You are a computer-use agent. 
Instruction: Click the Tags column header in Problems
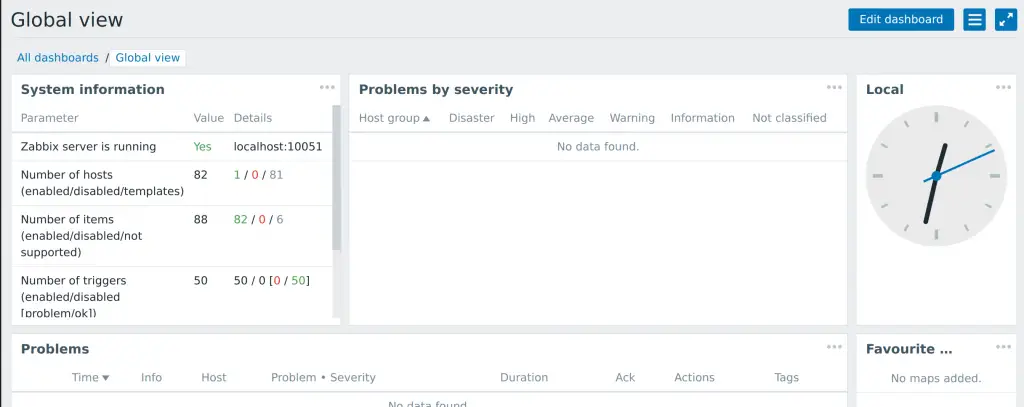coord(786,378)
